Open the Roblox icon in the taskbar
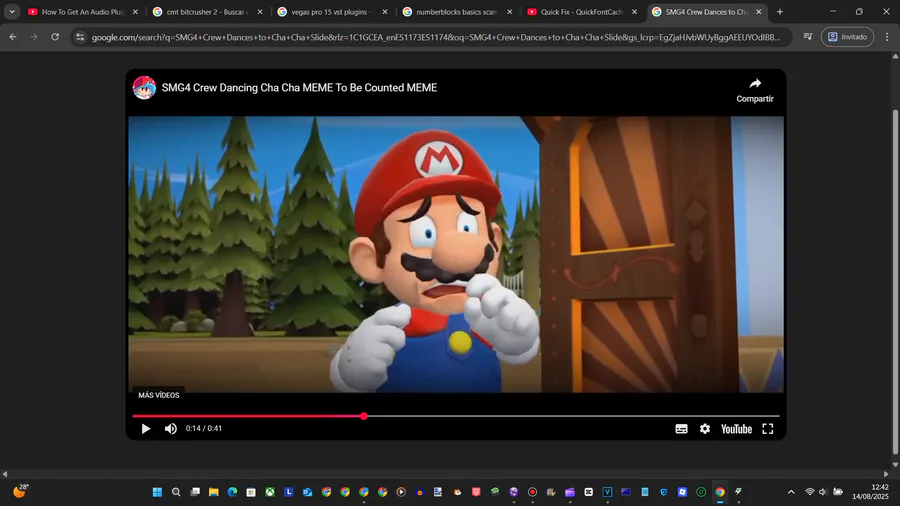This screenshot has height=506, width=900. tap(682, 492)
